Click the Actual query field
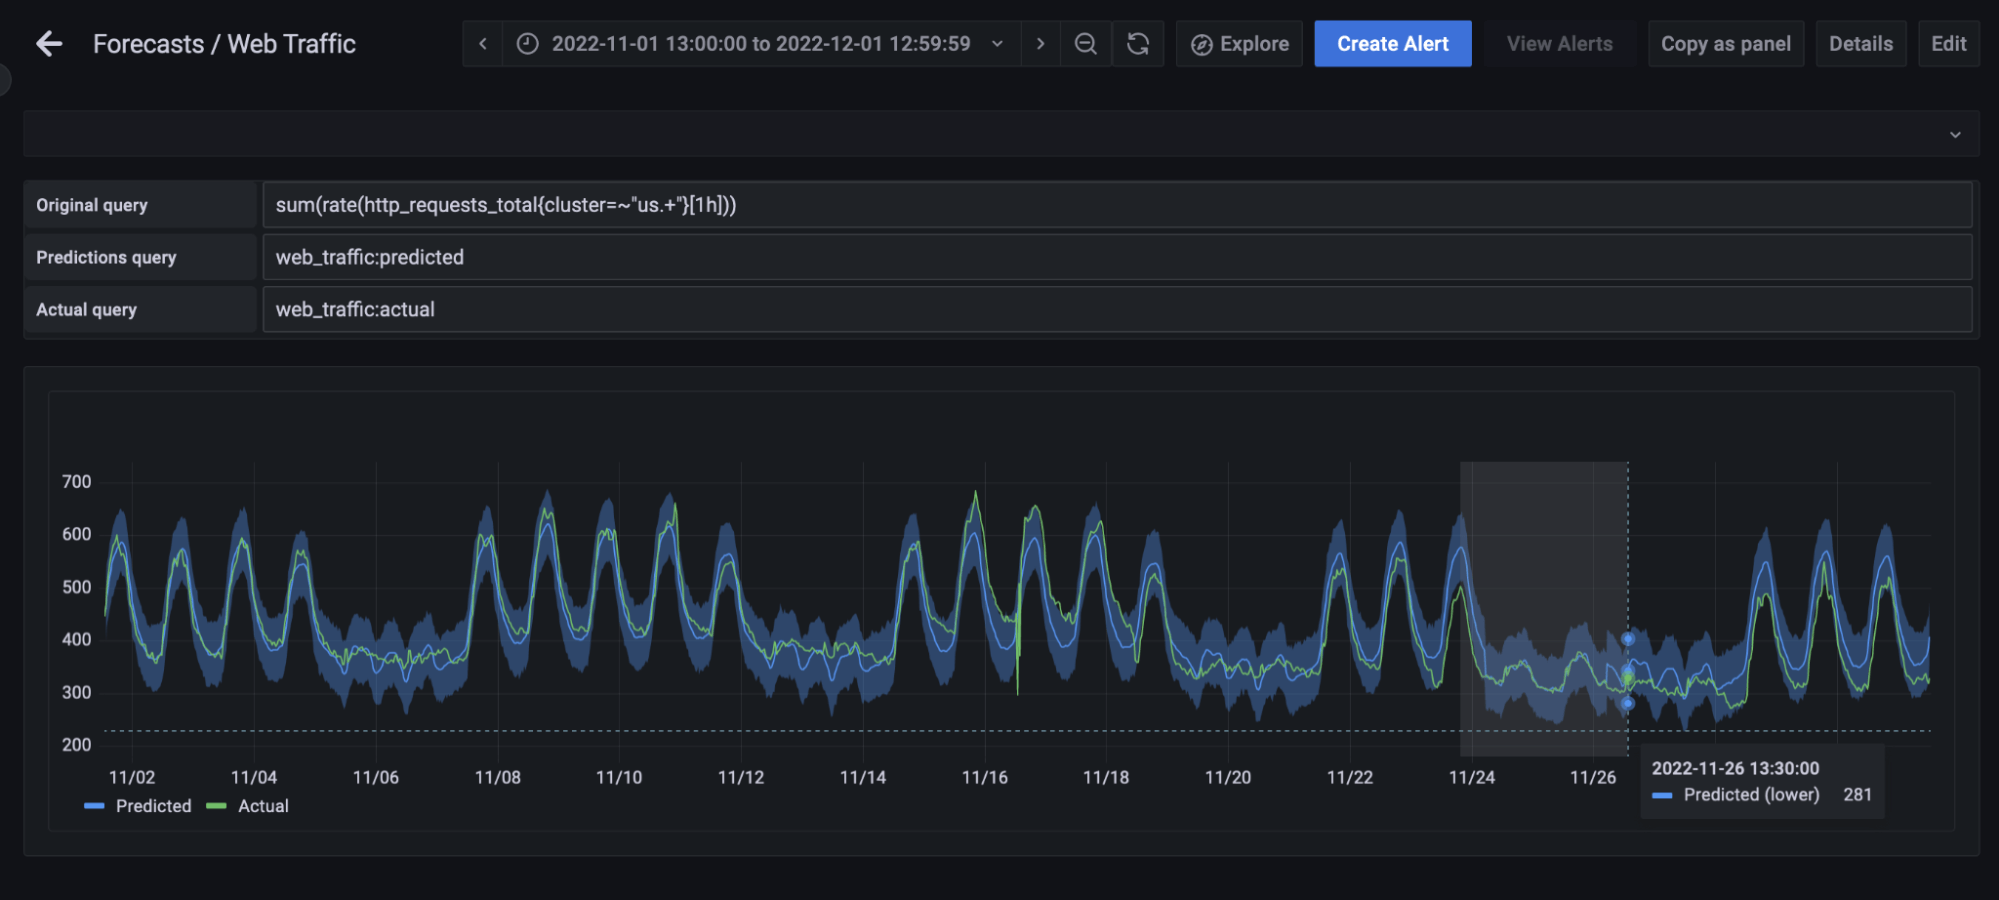1999x900 pixels. pos(1116,310)
